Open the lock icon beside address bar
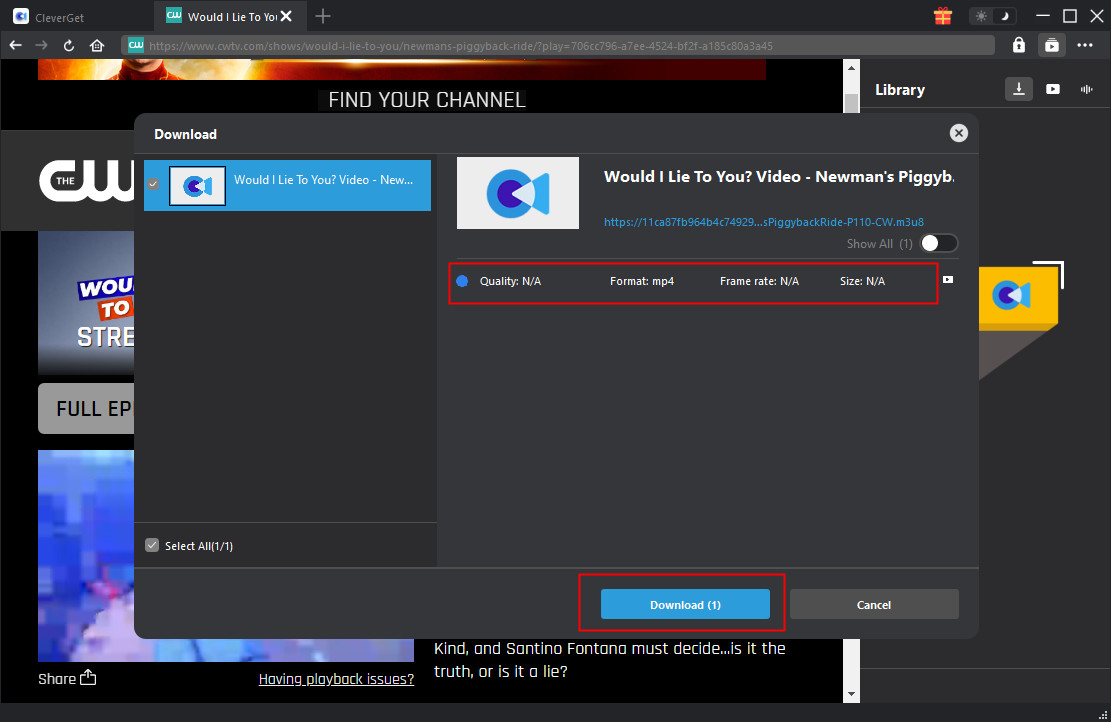Viewport: 1111px width, 722px height. 1018,45
